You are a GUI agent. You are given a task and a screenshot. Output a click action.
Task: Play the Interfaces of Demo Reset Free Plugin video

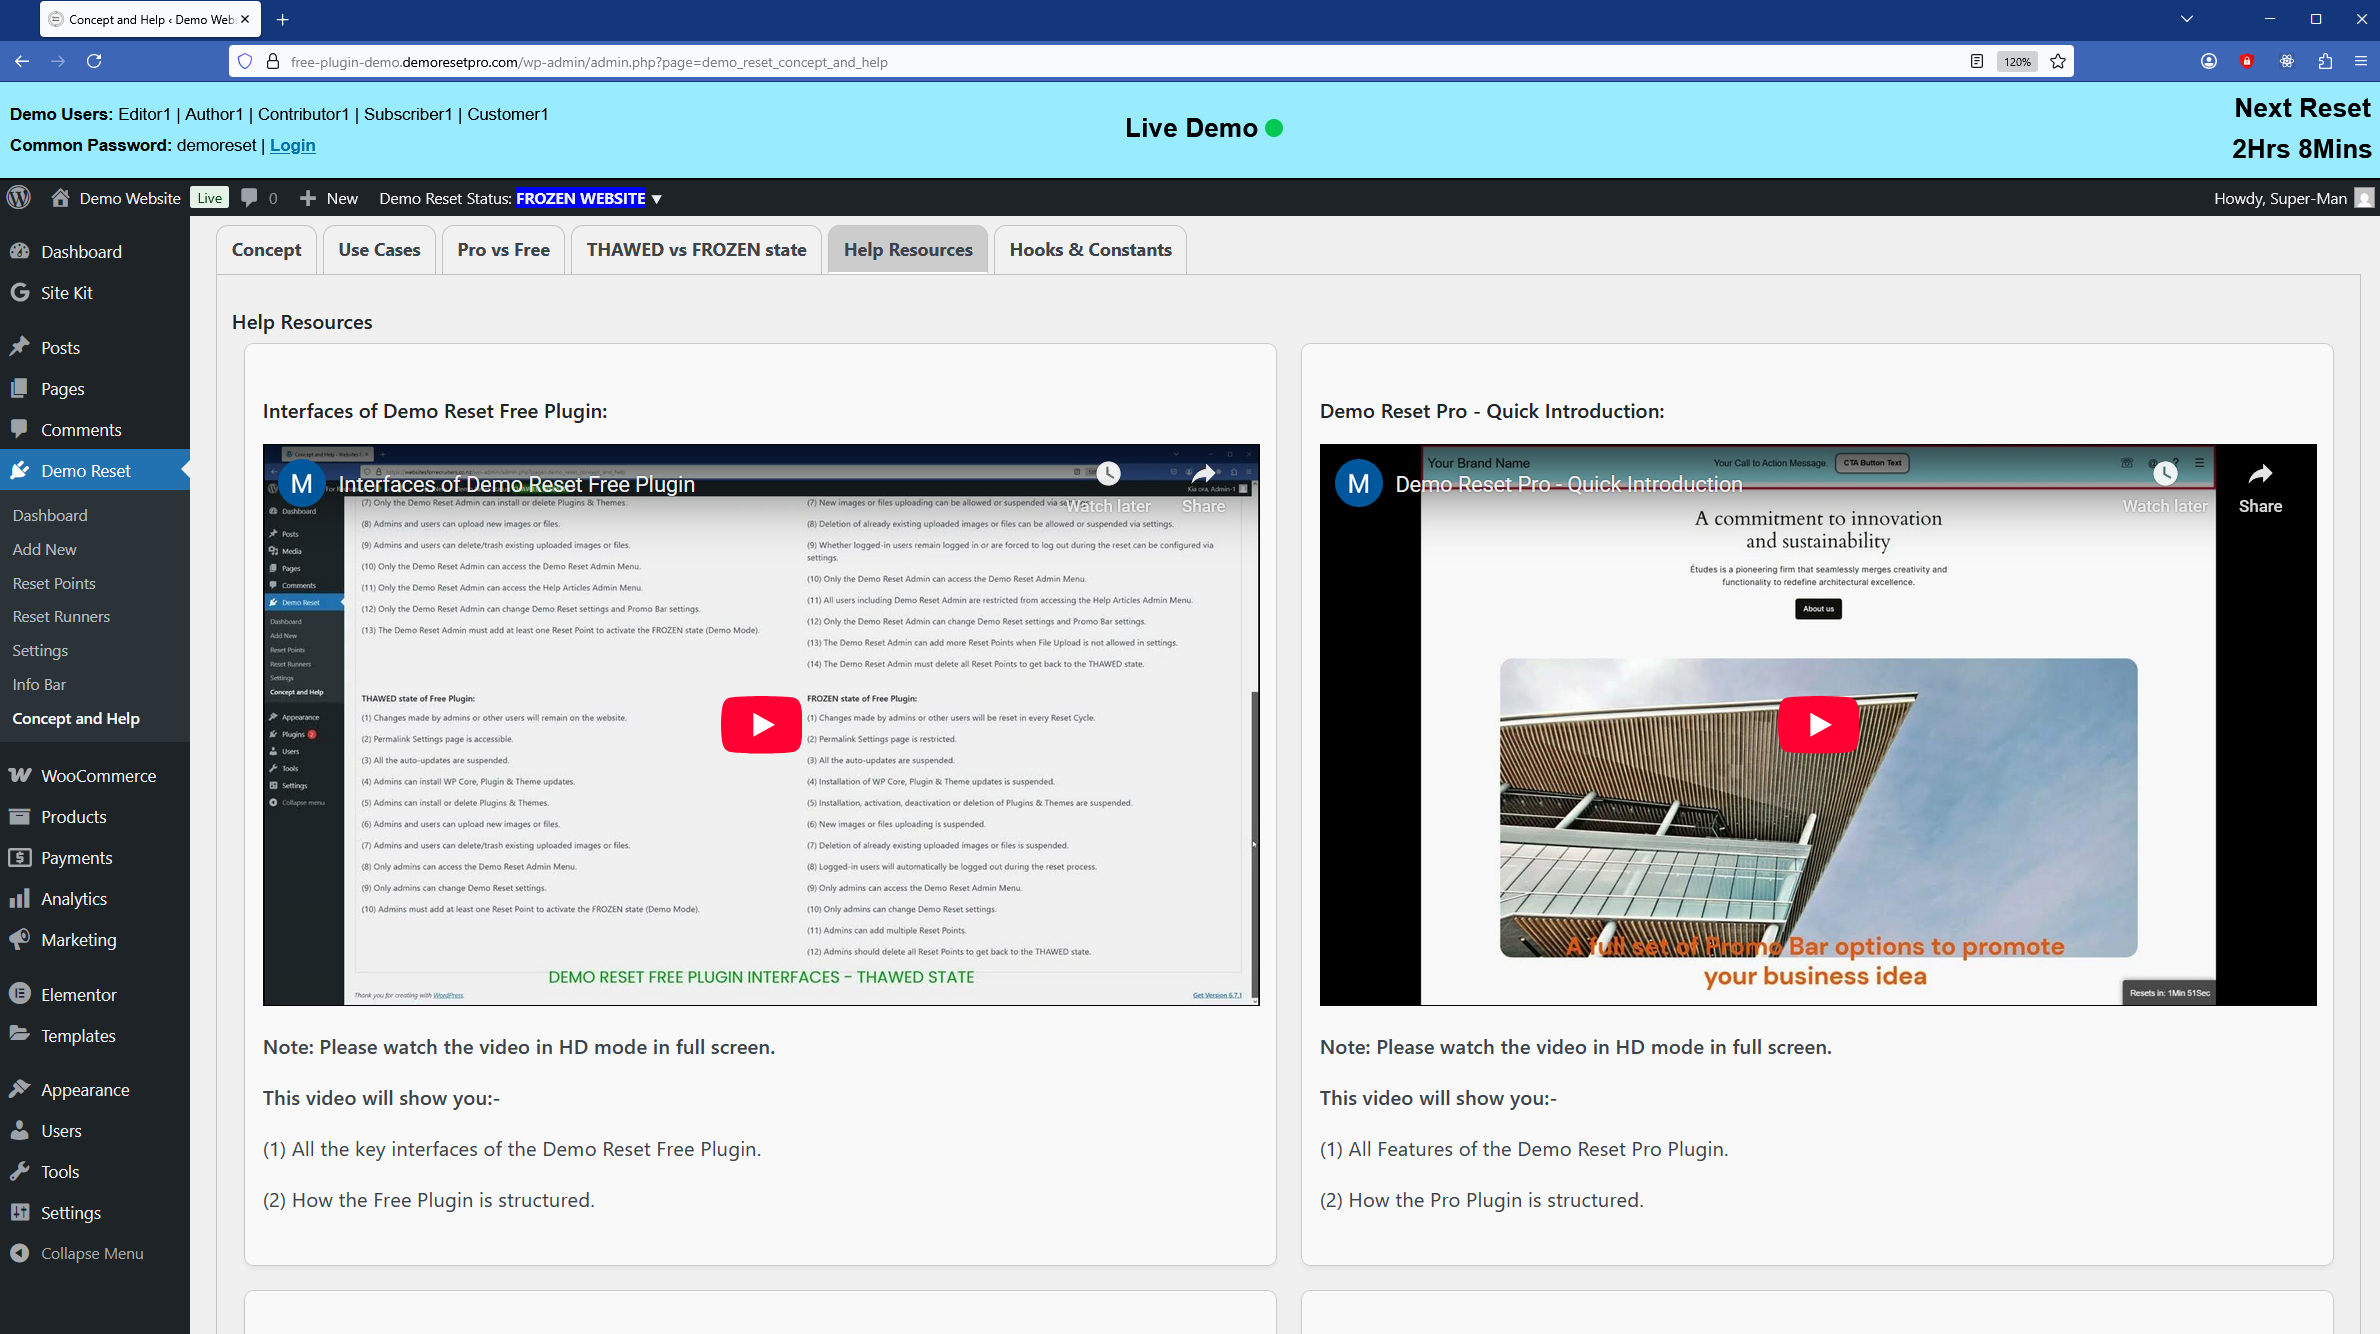pyautogui.click(x=761, y=724)
